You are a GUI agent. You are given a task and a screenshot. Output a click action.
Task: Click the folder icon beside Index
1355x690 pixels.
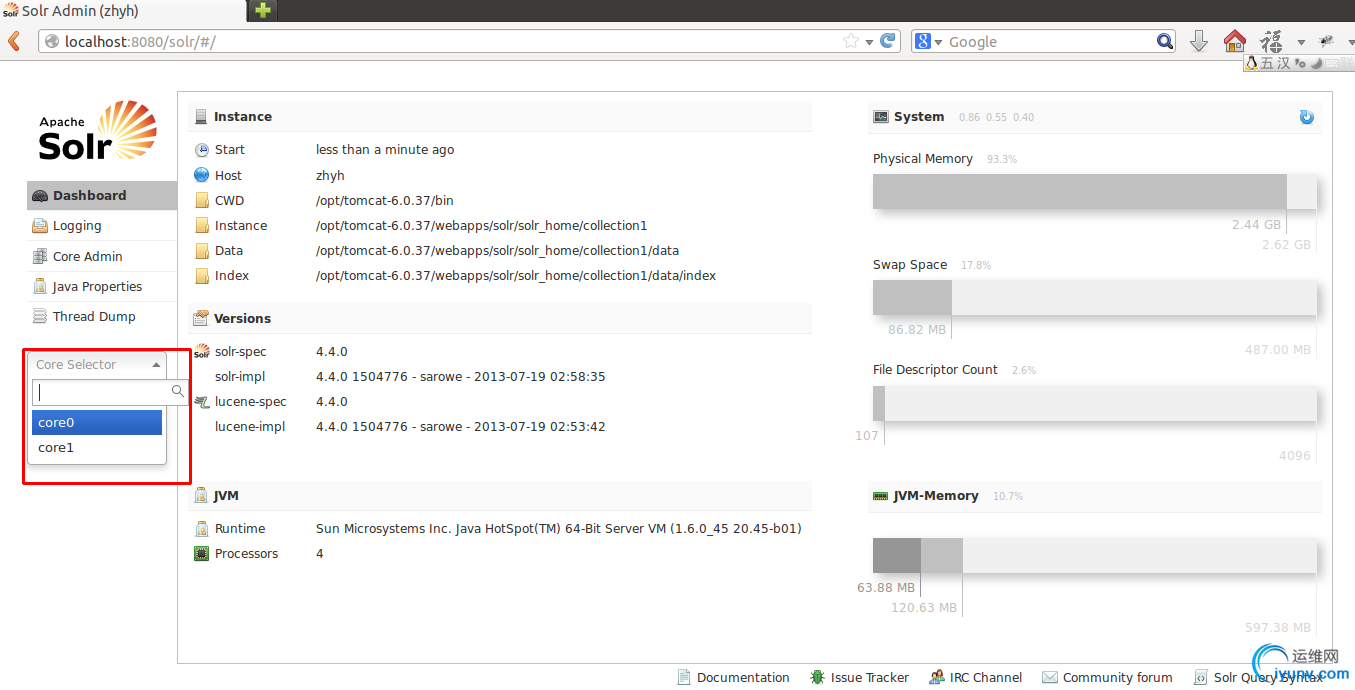tap(202, 275)
